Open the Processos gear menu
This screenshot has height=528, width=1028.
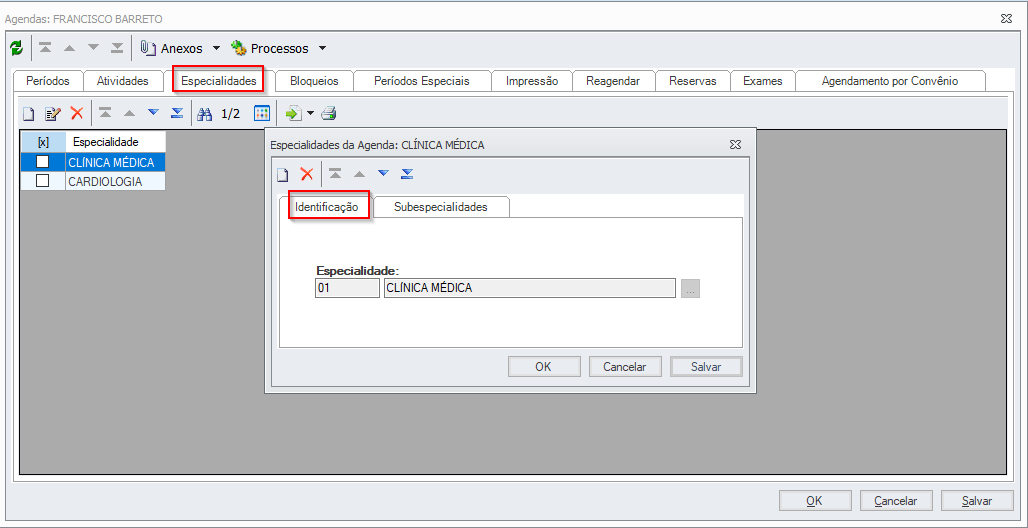click(x=269, y=49)
